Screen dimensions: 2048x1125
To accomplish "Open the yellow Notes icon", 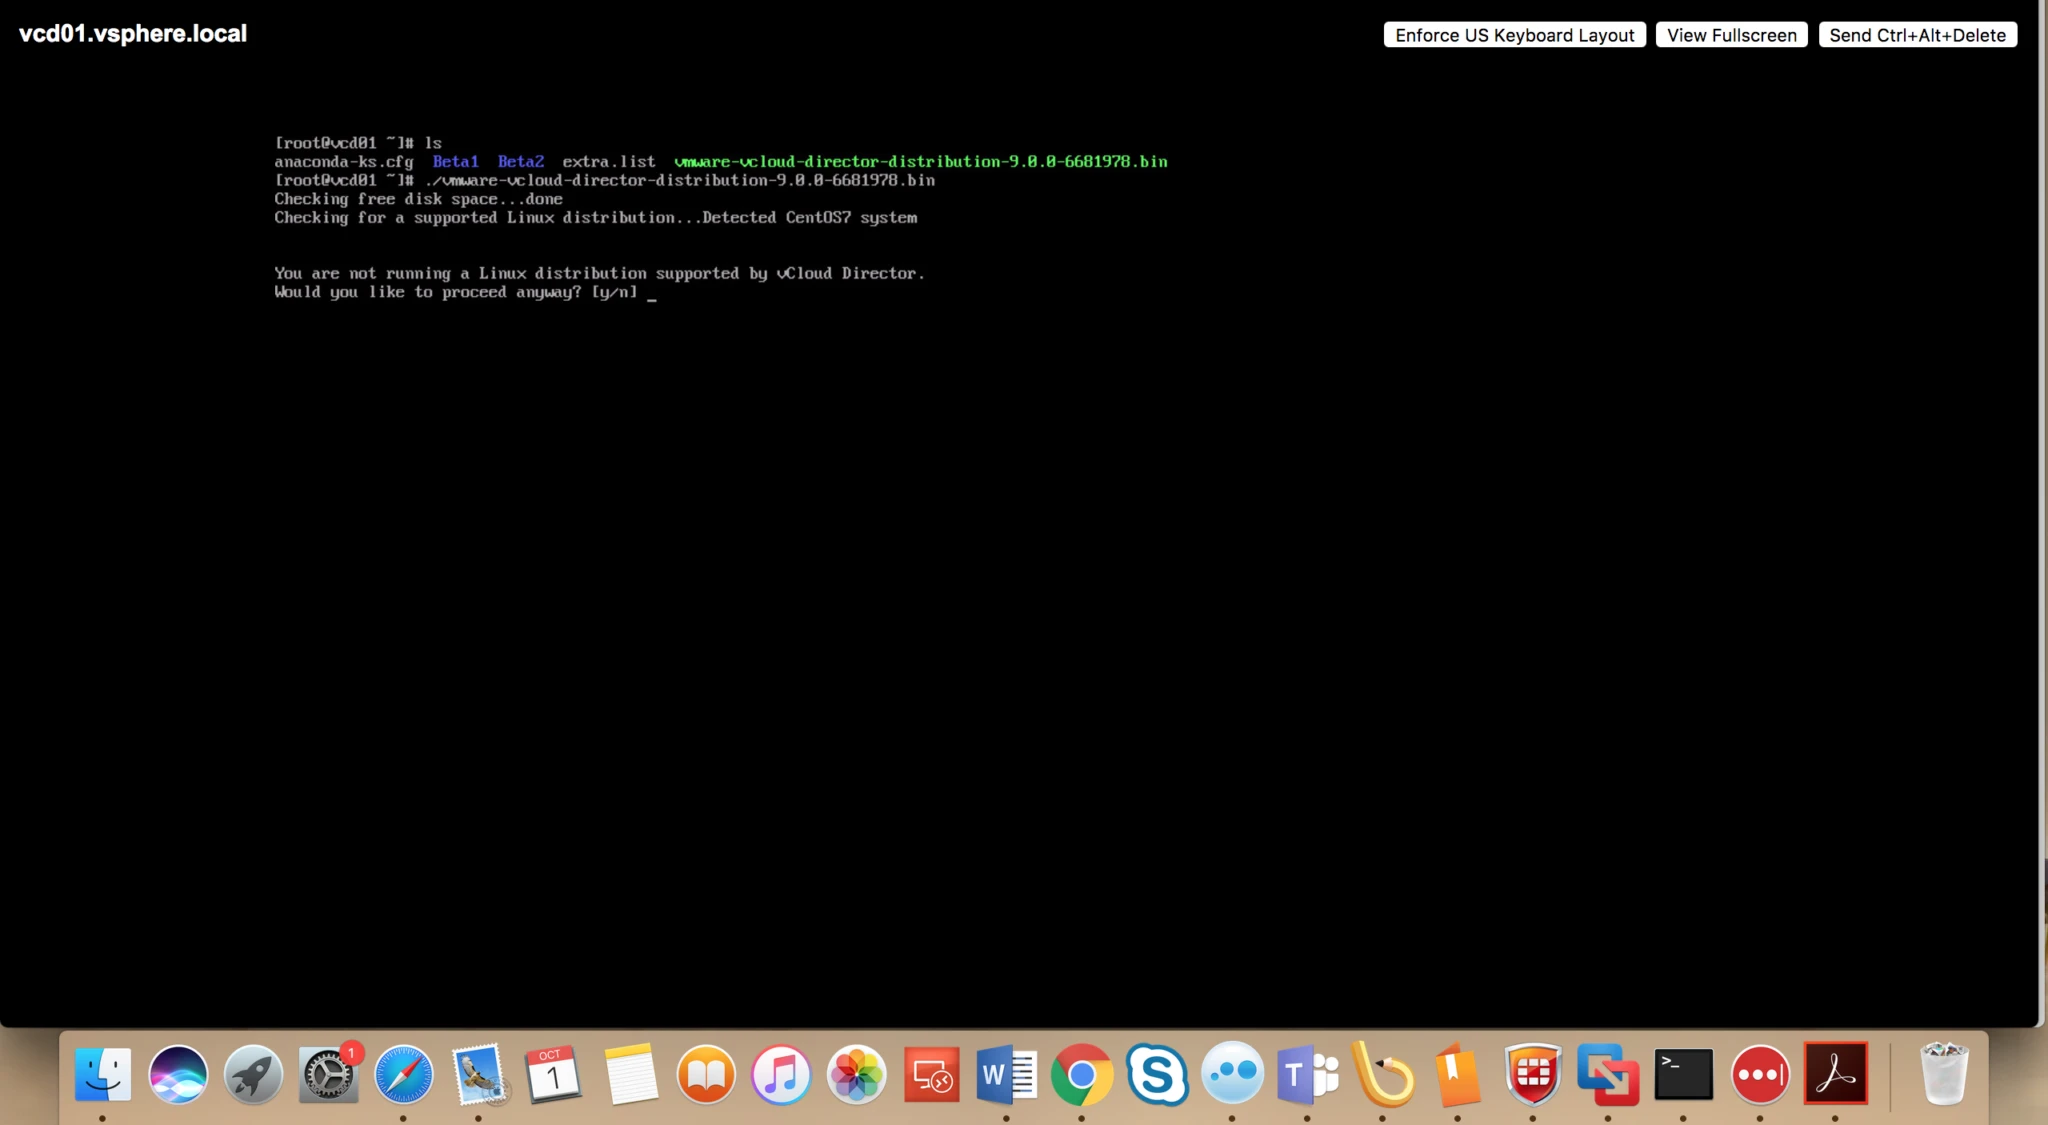I will 630,1075.
